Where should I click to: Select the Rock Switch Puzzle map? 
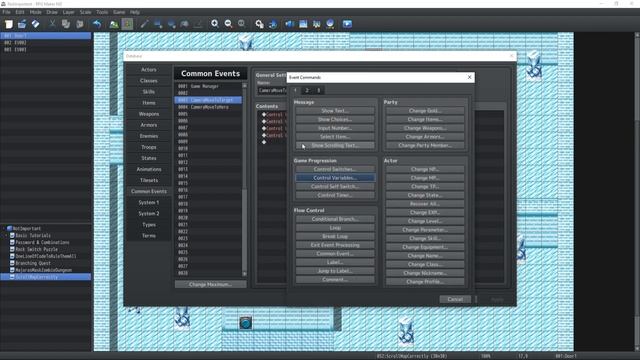point(36,249)
